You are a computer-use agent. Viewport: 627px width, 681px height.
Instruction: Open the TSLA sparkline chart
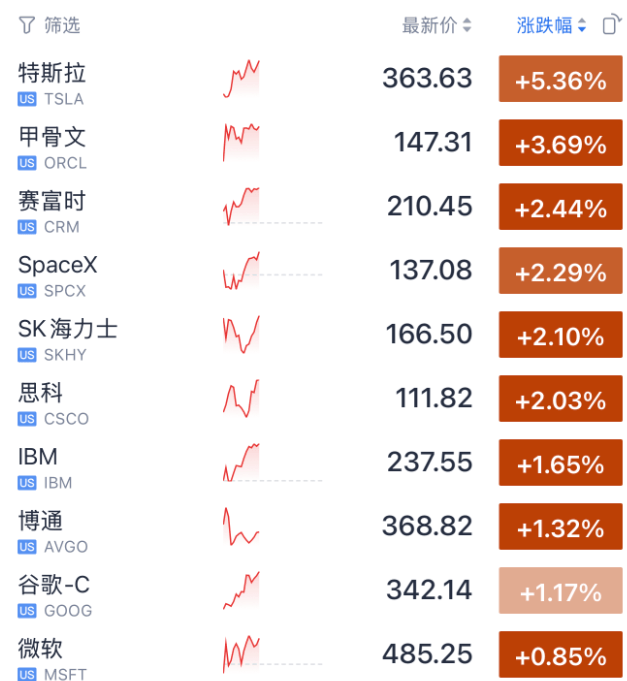(241, 79)
